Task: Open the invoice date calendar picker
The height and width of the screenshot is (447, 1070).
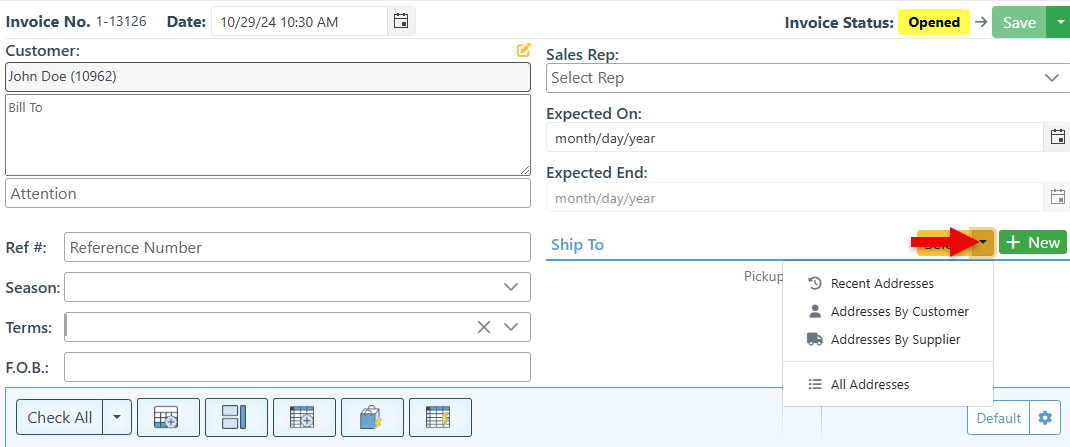Action: click(400, 21)
